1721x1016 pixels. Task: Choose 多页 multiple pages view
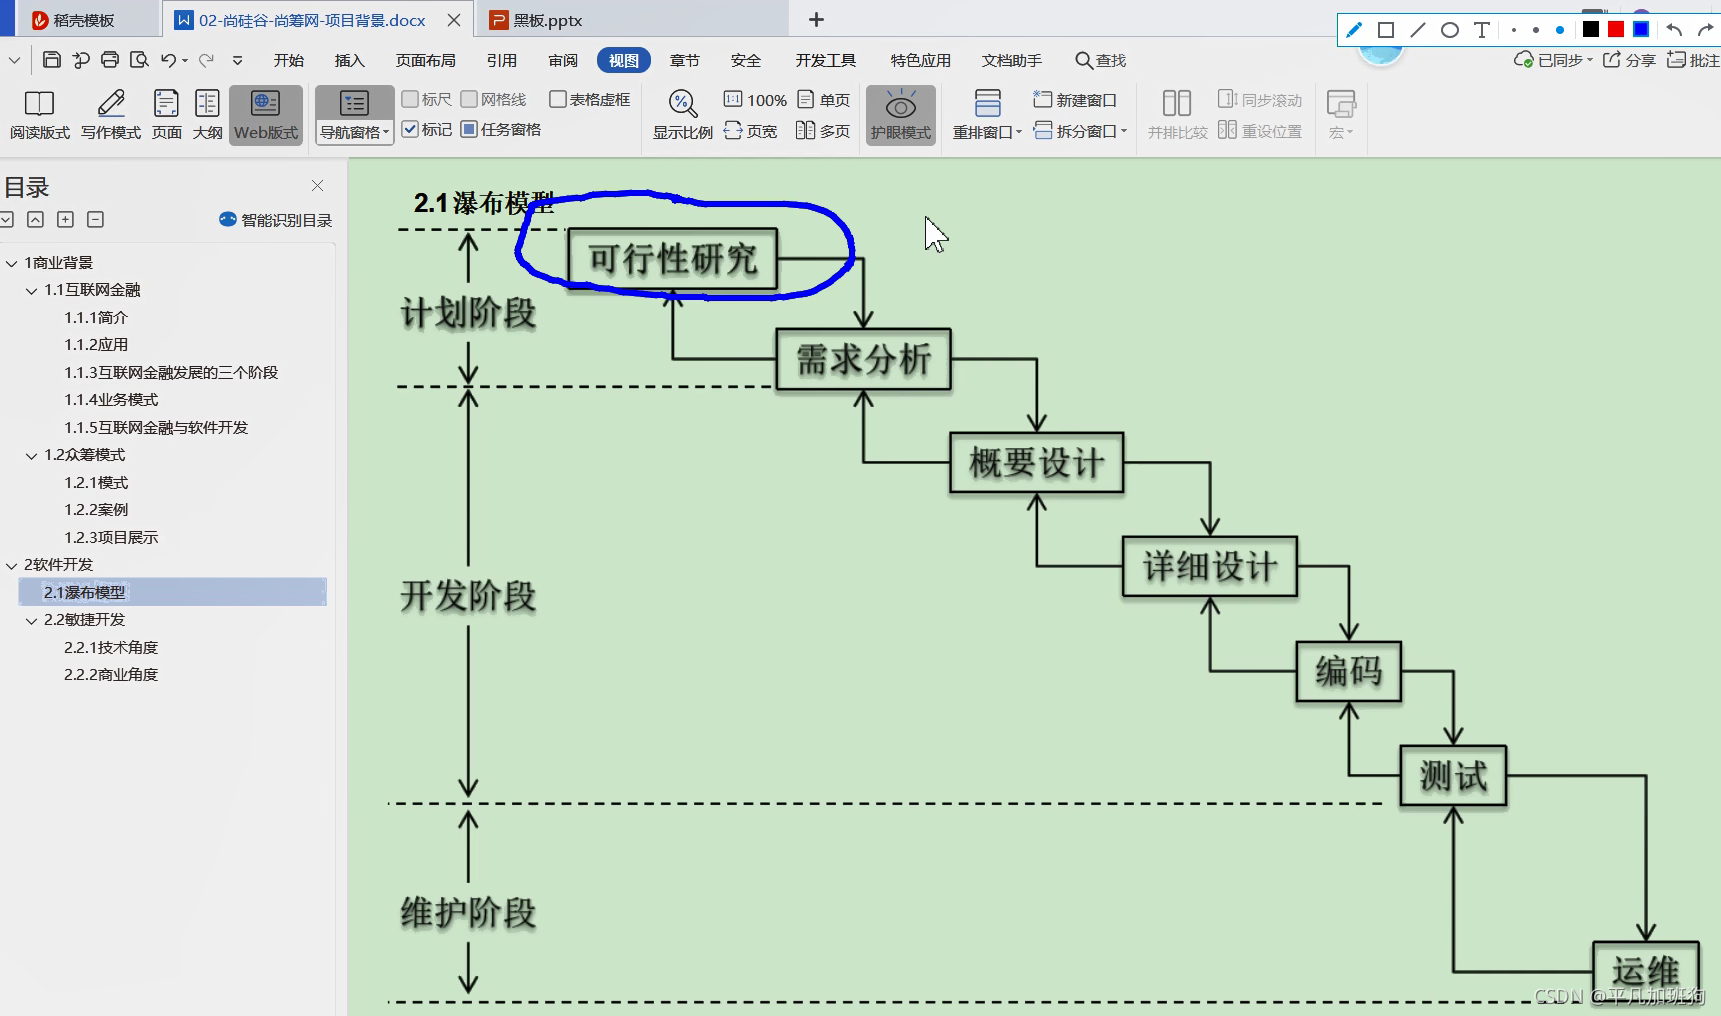coord(824,131)
